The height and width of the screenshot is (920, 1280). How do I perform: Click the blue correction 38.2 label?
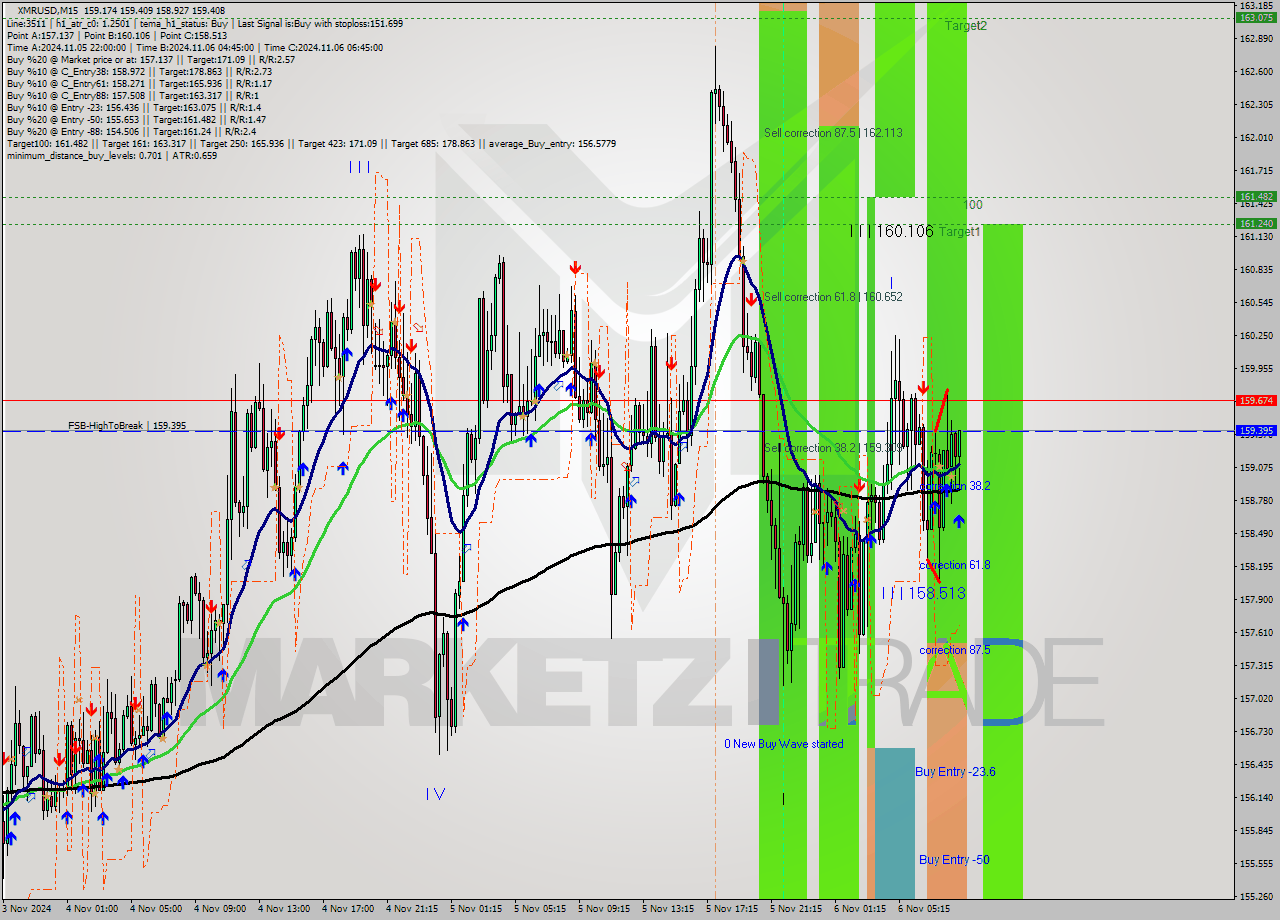pos(955,485)
